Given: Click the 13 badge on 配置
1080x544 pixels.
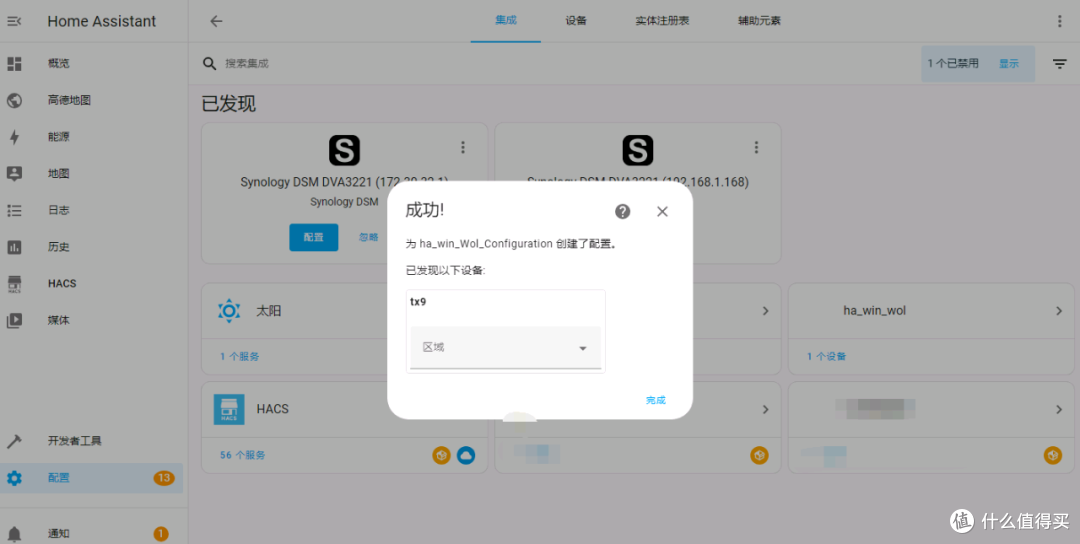Looking at the screenshot, I should pyautogui.click(x=163, y=478).
